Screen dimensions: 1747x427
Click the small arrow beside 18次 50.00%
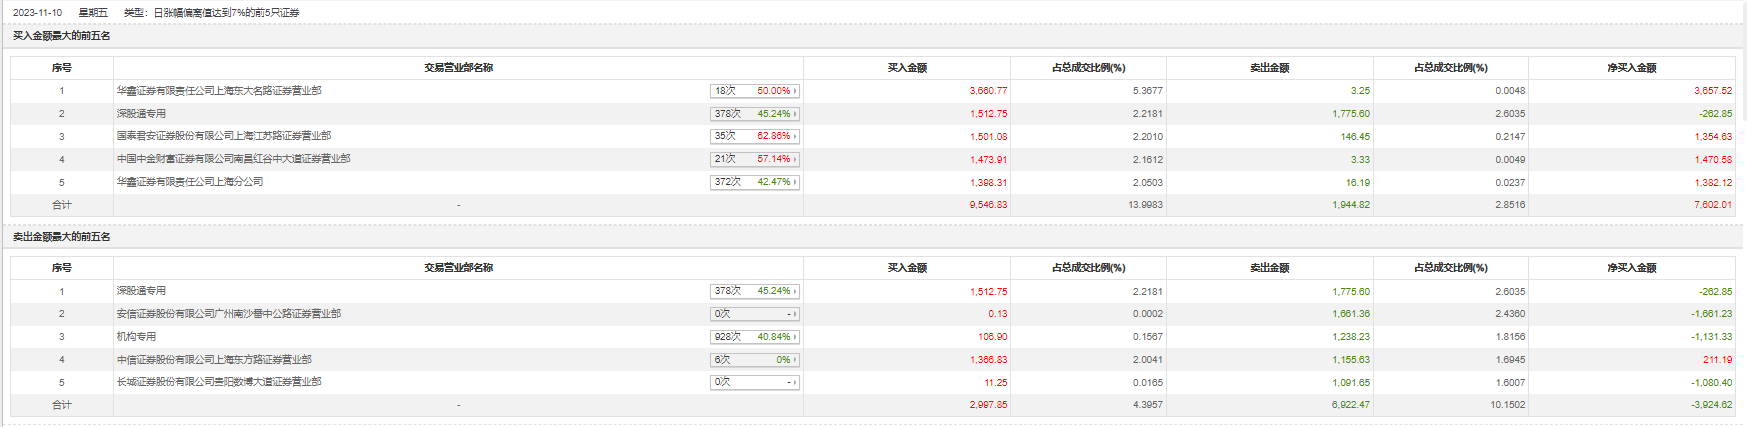pyautogui.click(x=795, y=91)
